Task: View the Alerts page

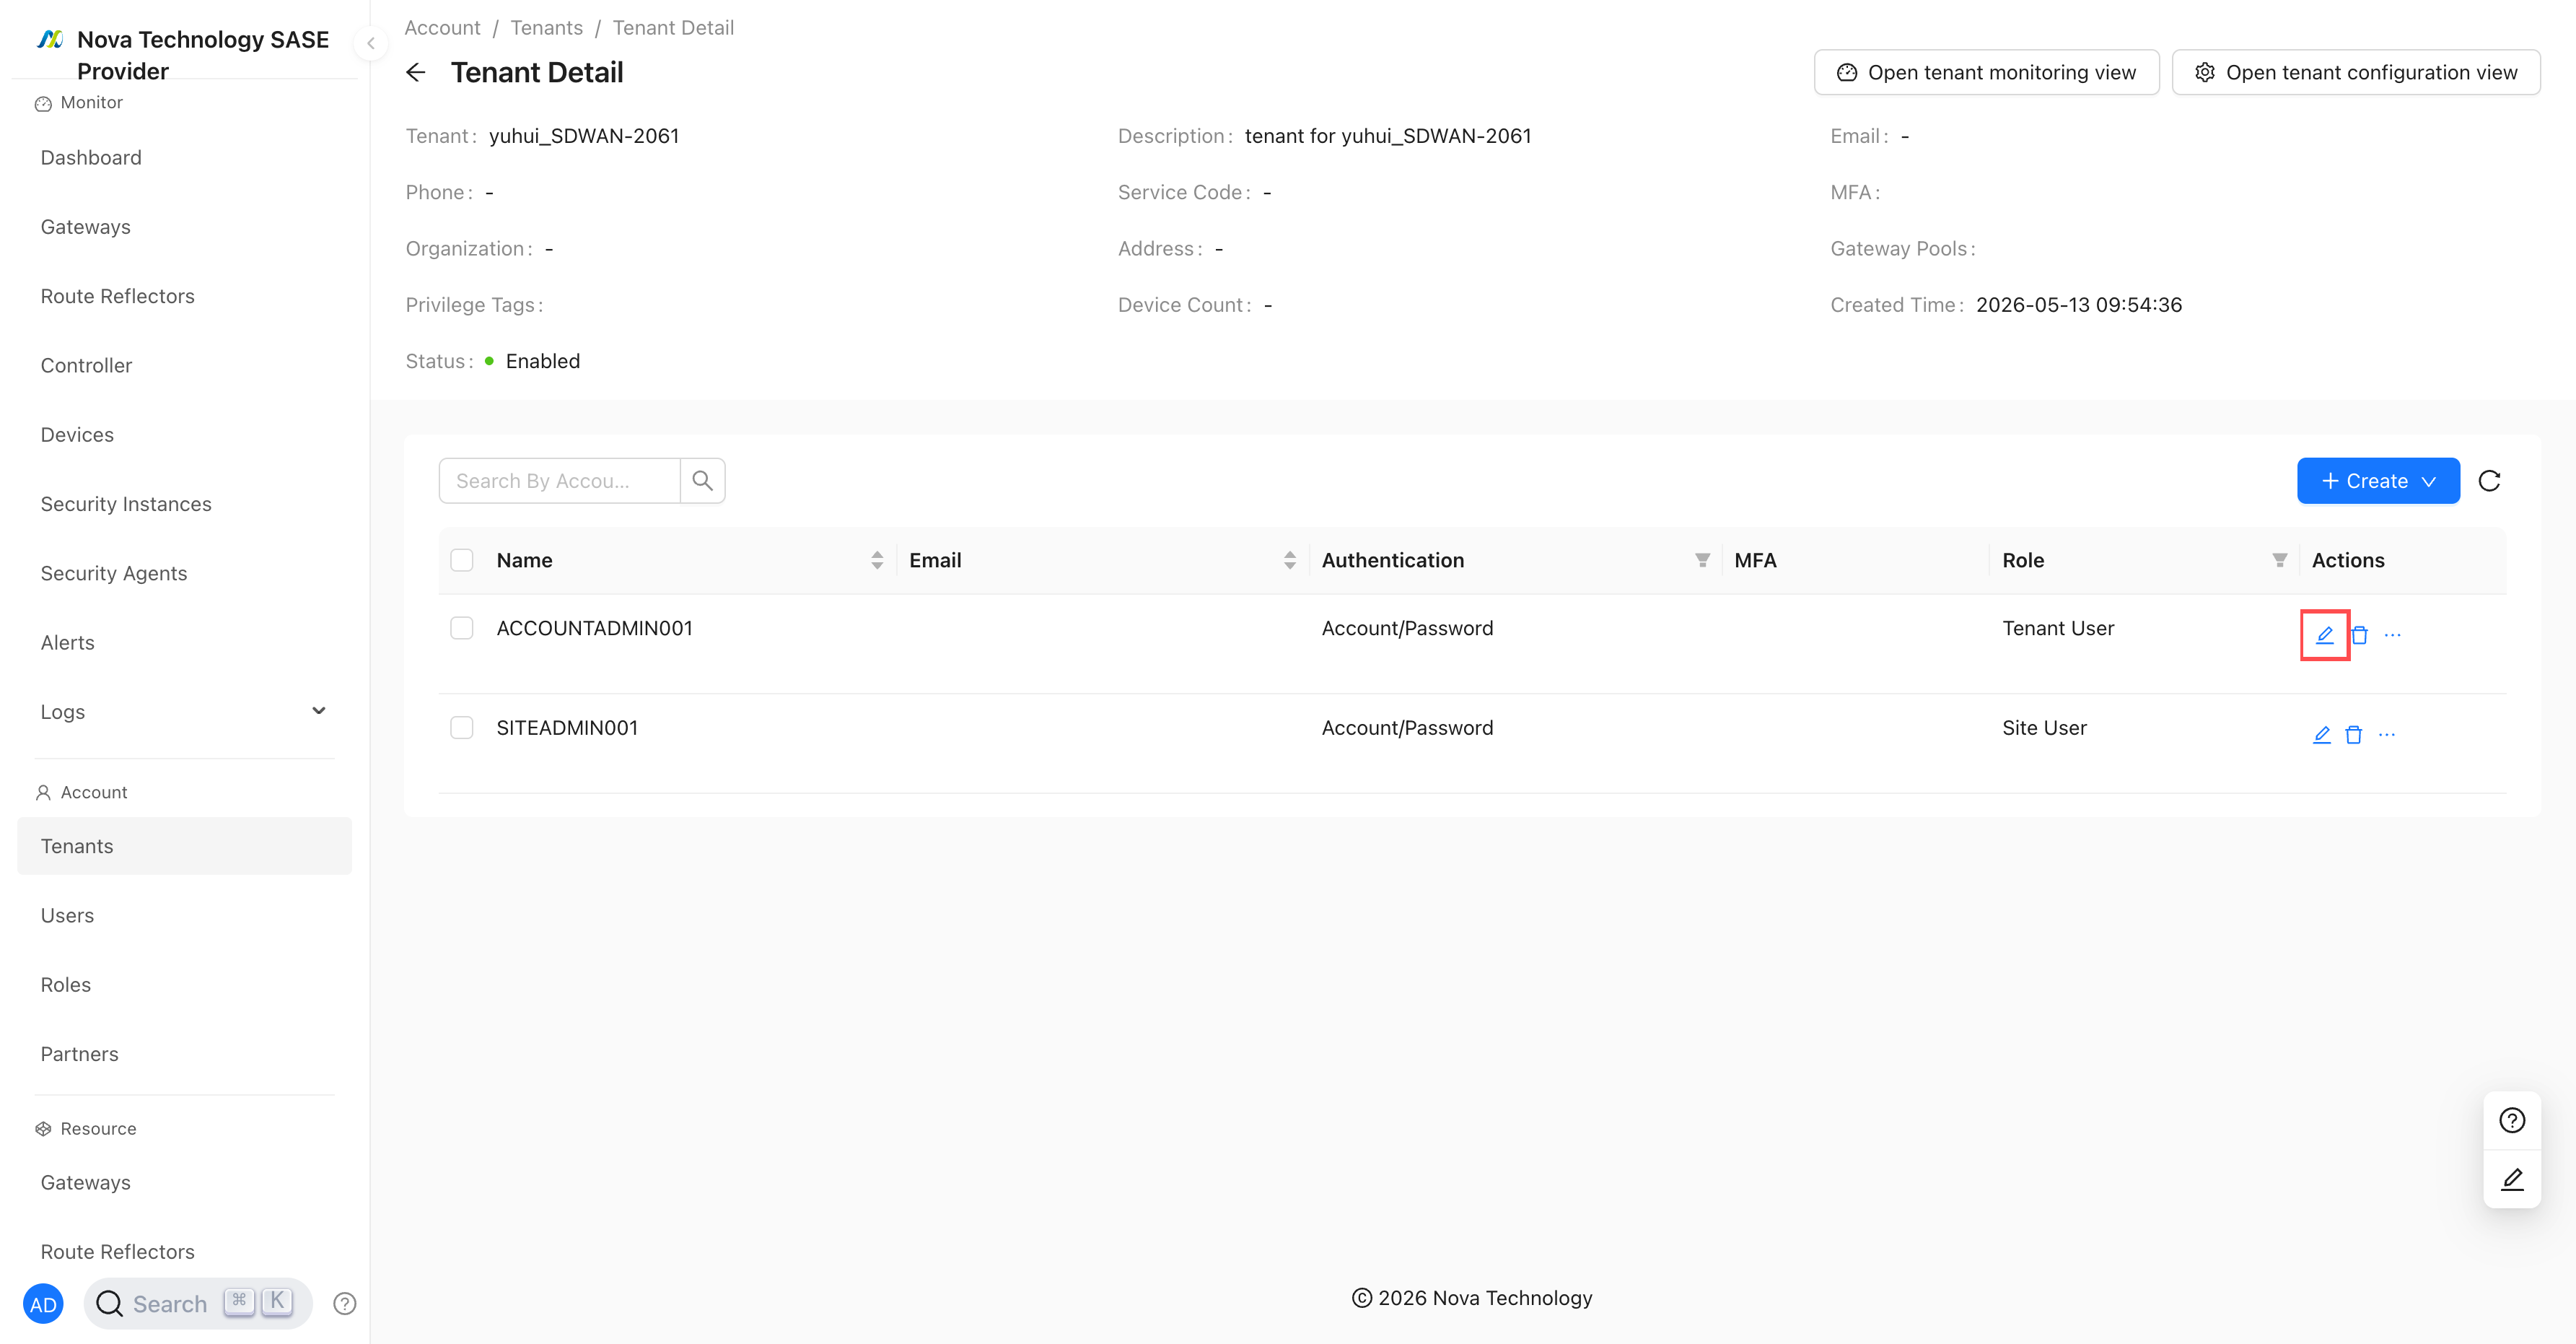Action: [x=184, y=643]
